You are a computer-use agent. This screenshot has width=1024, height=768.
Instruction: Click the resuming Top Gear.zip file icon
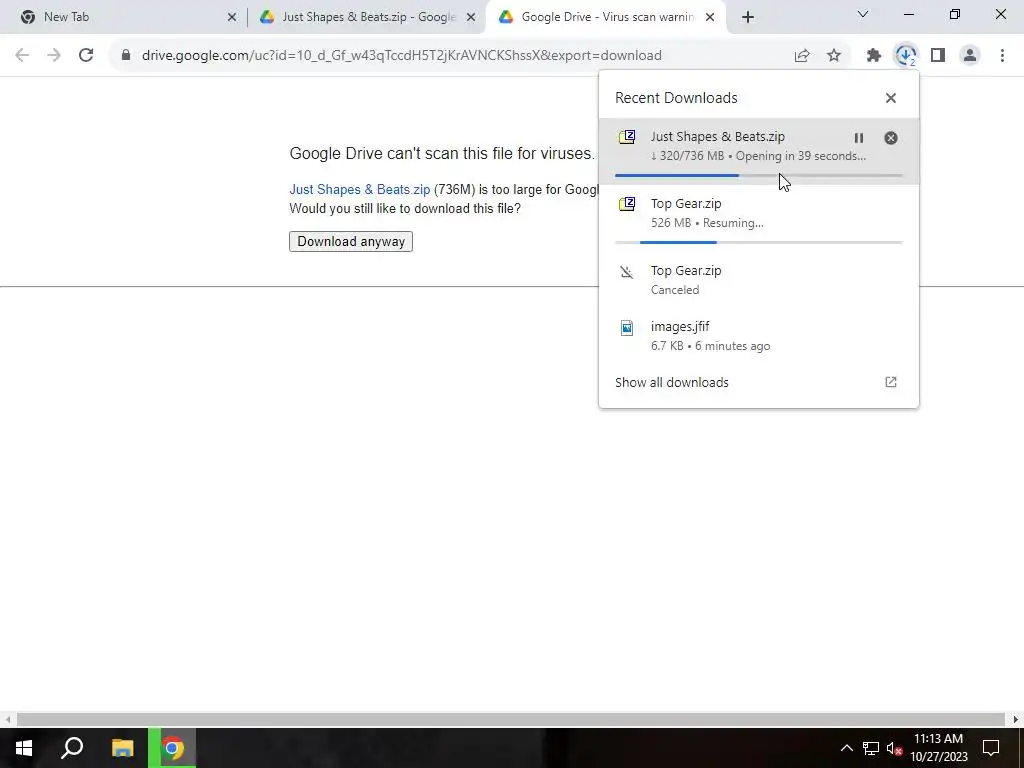(627, 204)
